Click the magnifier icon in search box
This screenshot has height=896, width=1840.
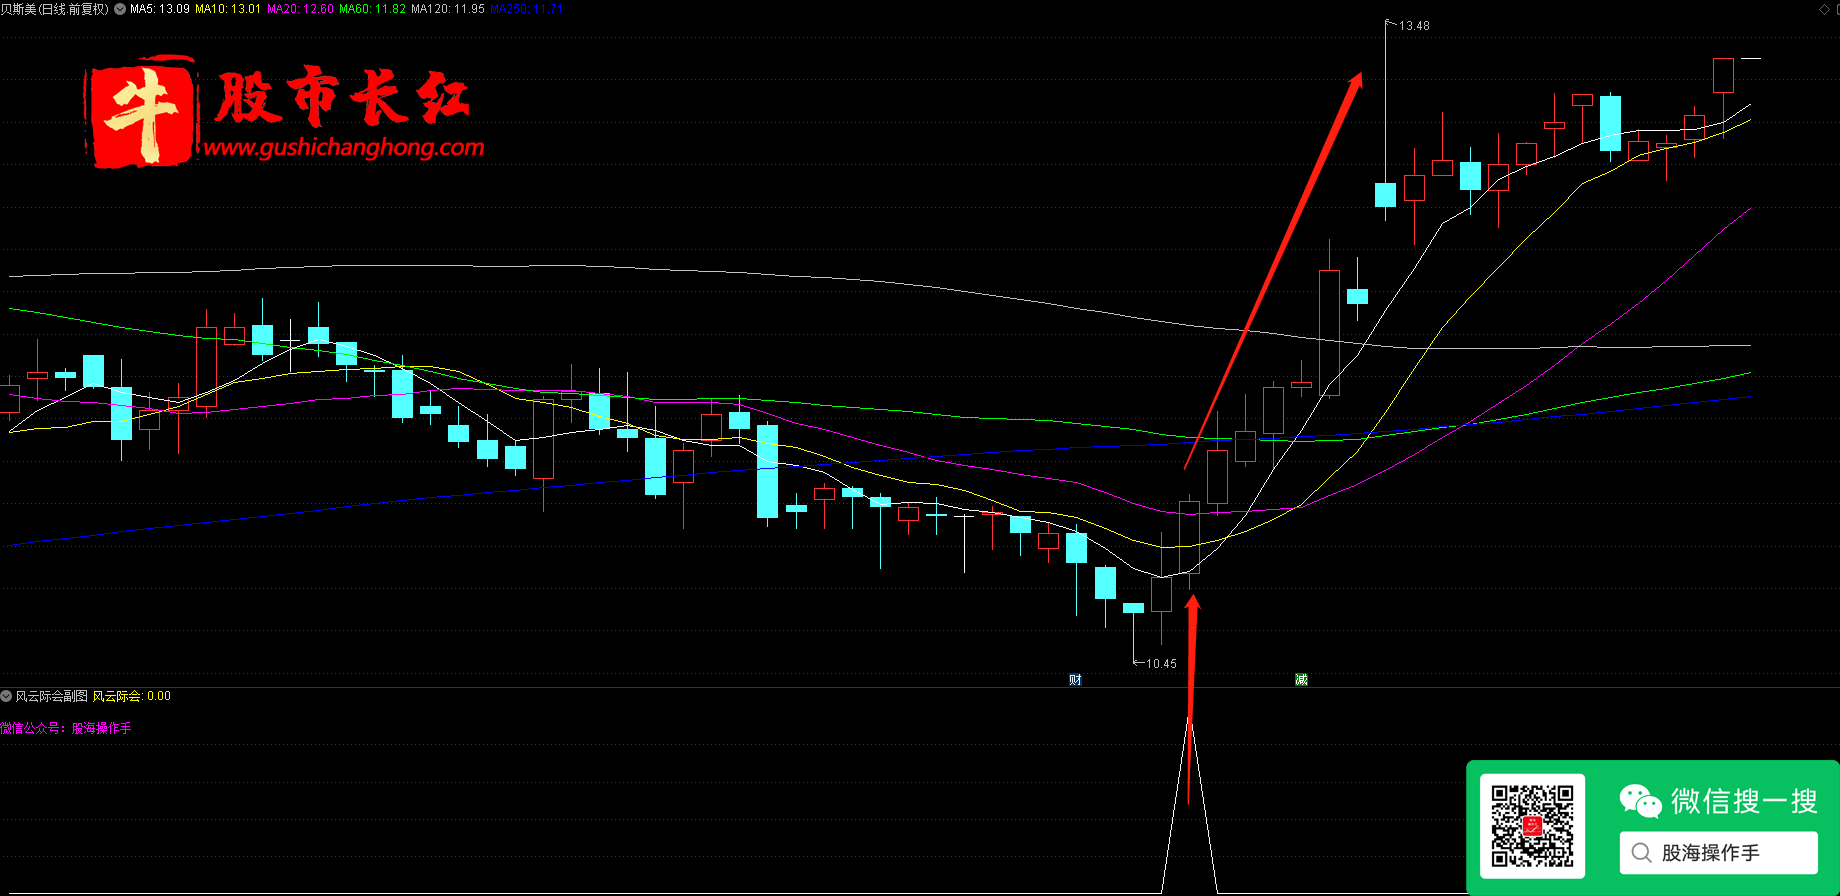1641,853
